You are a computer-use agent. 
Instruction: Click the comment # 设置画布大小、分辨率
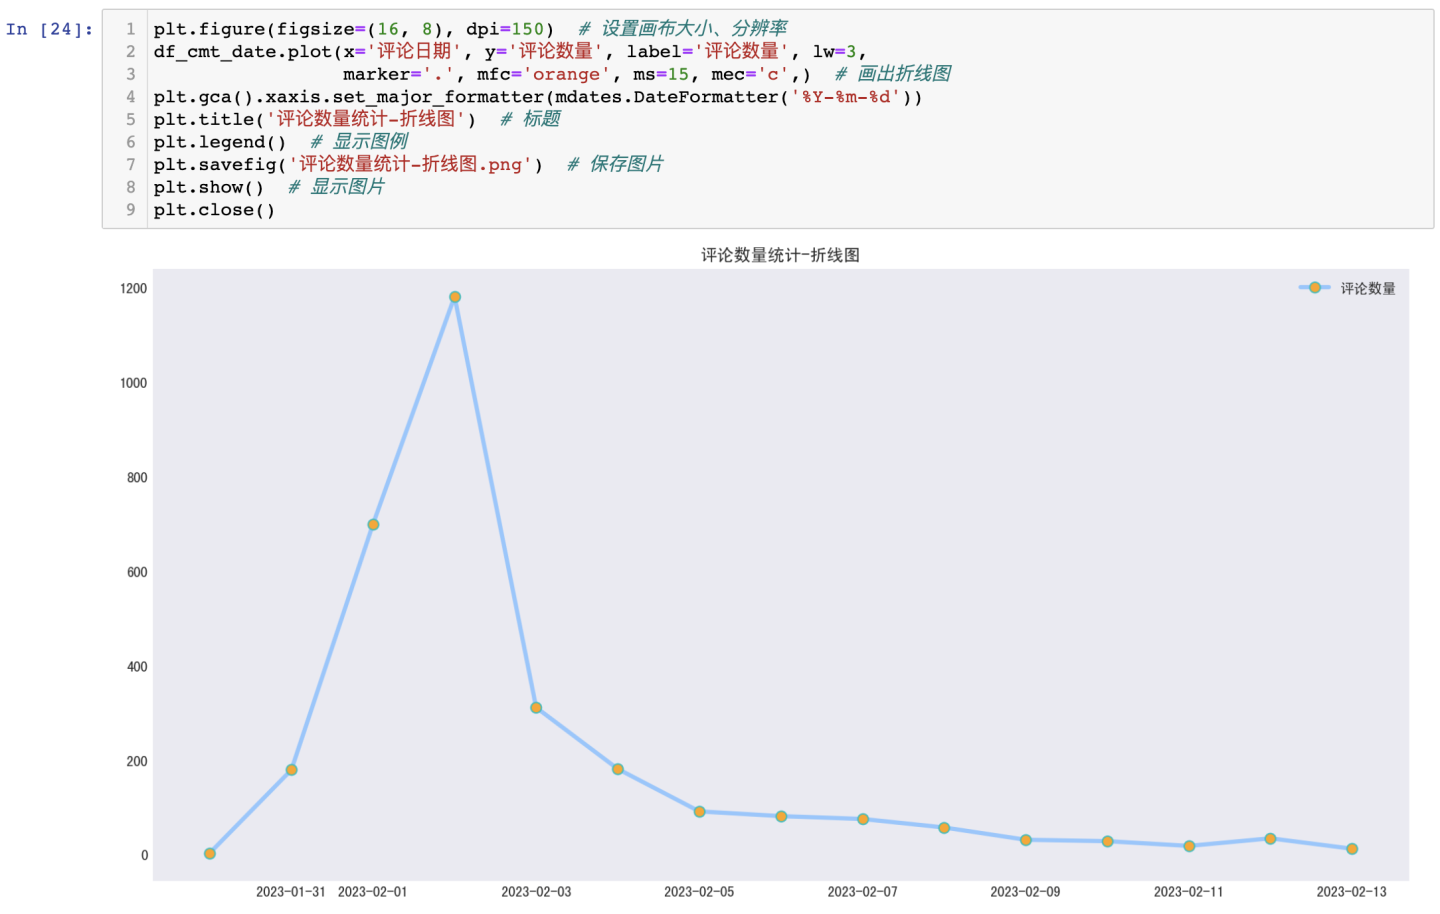[x=682, y=29]
